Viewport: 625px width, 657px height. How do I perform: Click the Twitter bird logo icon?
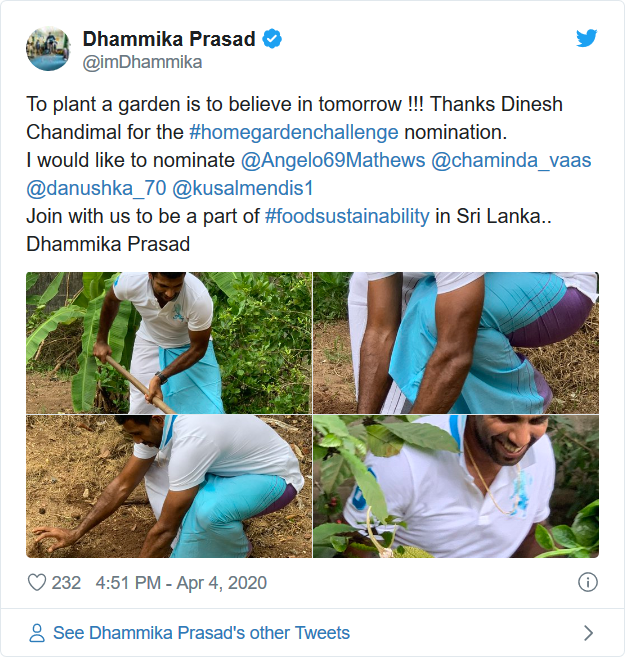[x=587, y=38]
